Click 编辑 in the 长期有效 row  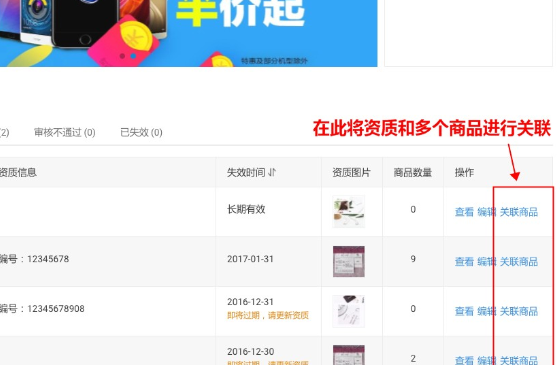point(486,212)
